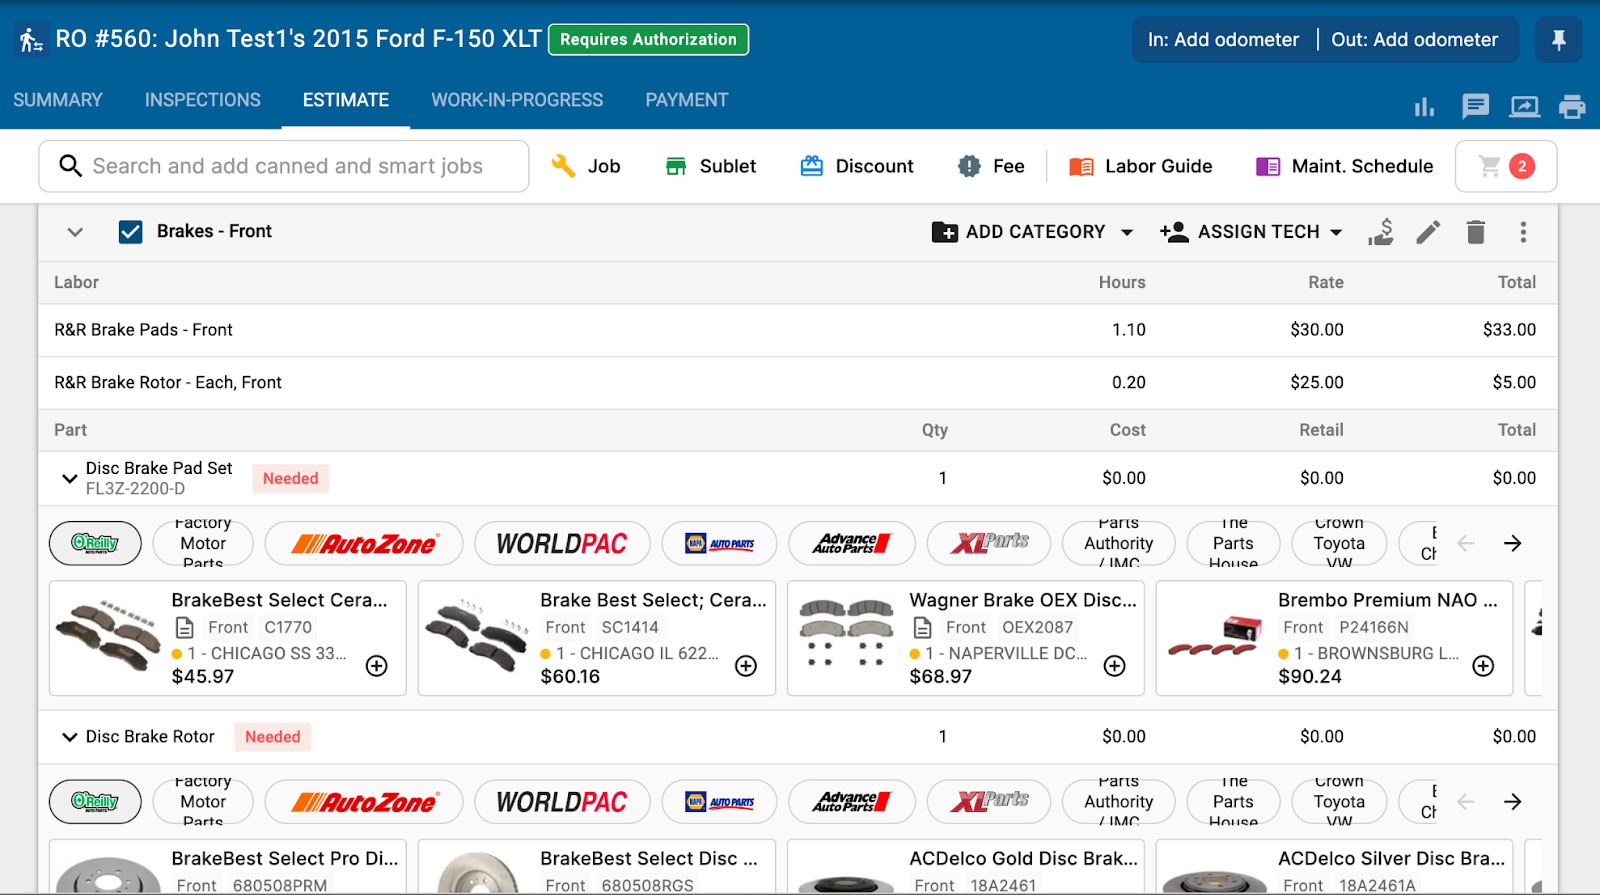This screenshot has width=1600, height=895.
Task: Open the reports bar chart icon
Action: click(x=1424, y=106)
